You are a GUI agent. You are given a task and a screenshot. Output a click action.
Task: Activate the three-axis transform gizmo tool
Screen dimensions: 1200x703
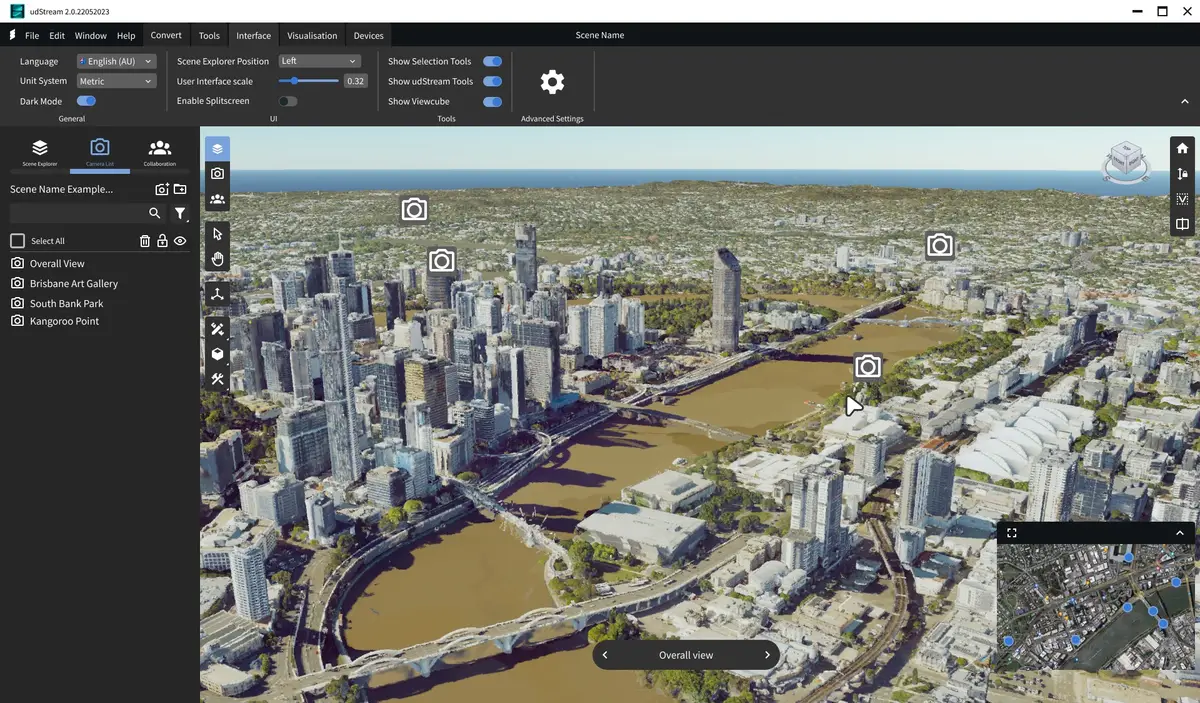coord(217,294)
